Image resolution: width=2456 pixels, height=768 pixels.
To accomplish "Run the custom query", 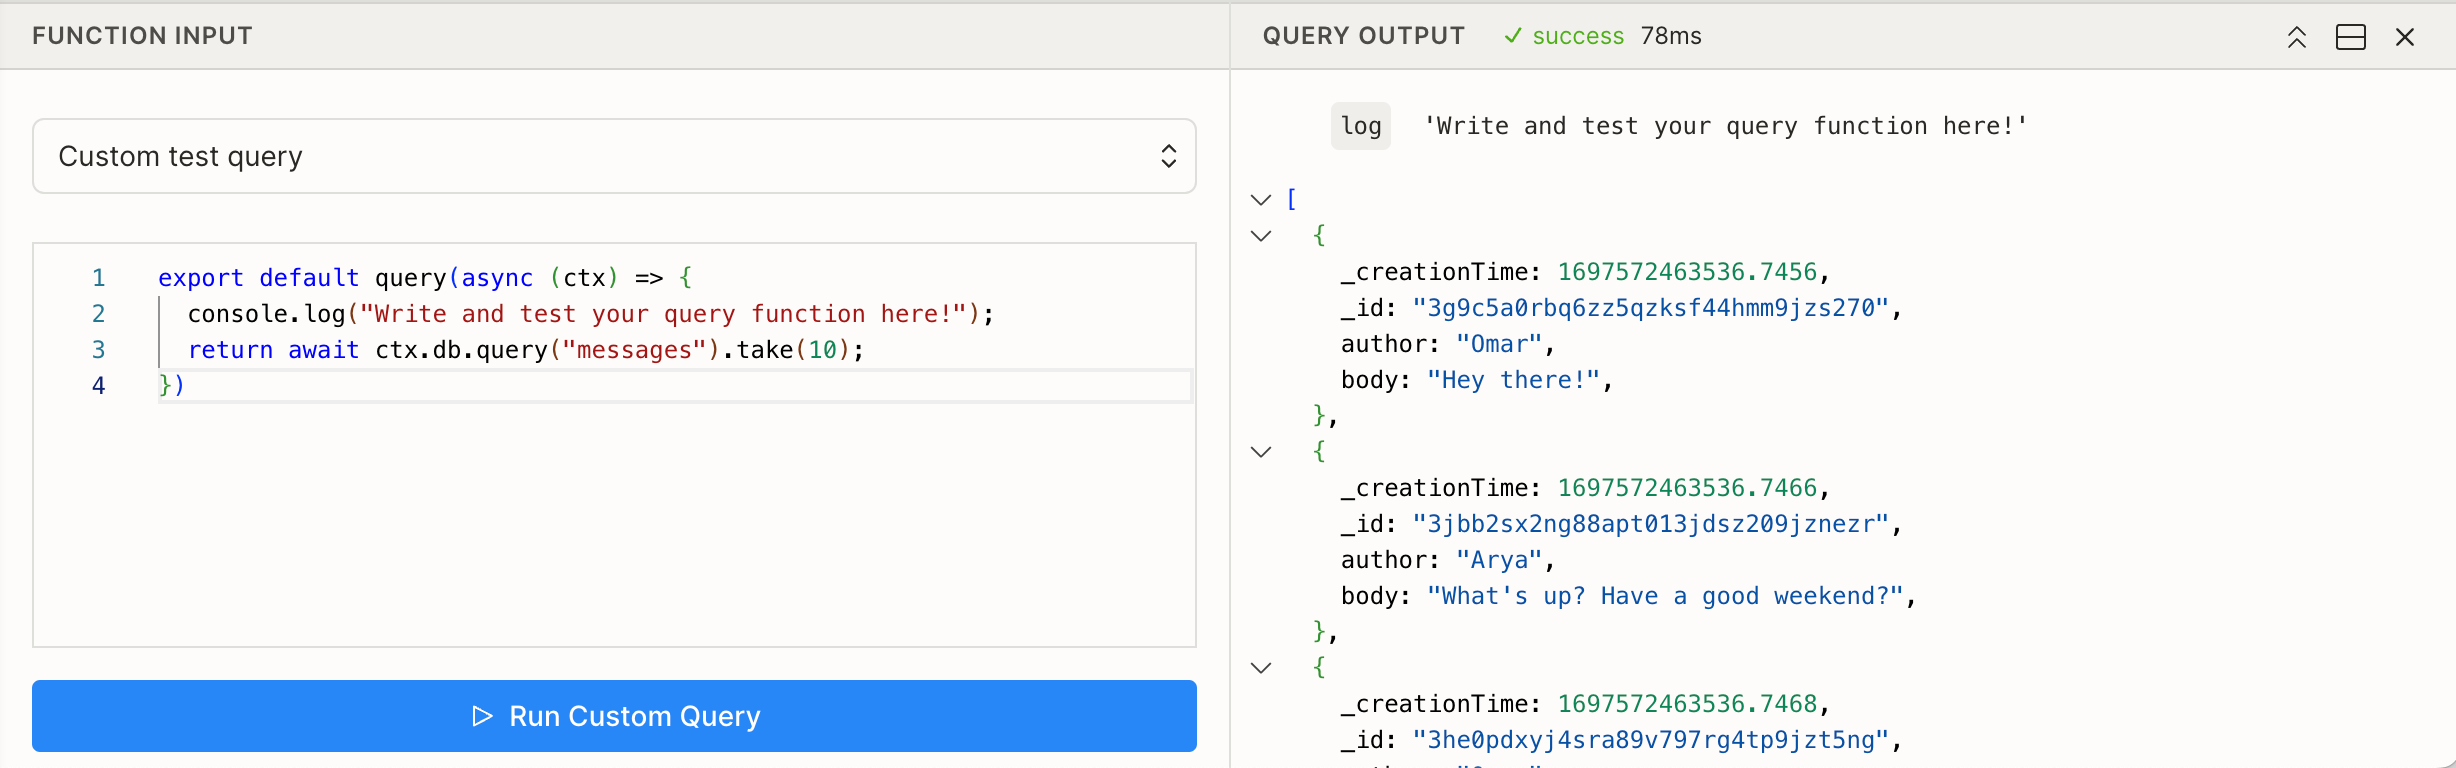I will click(614, 716).
